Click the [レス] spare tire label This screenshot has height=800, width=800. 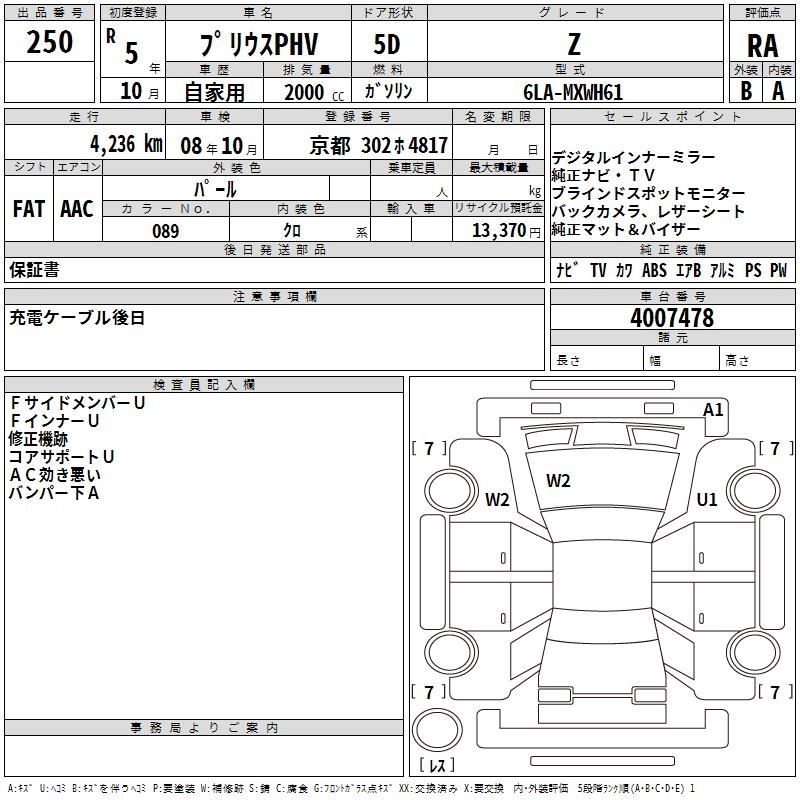pyautogui.click(x=437, y=765)
